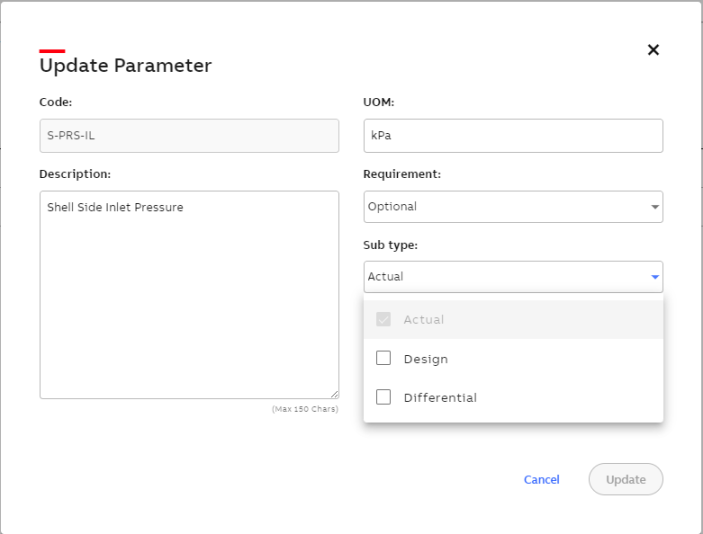
Task: Enable the Differential checkbox
Action: (x=383, y=397)
